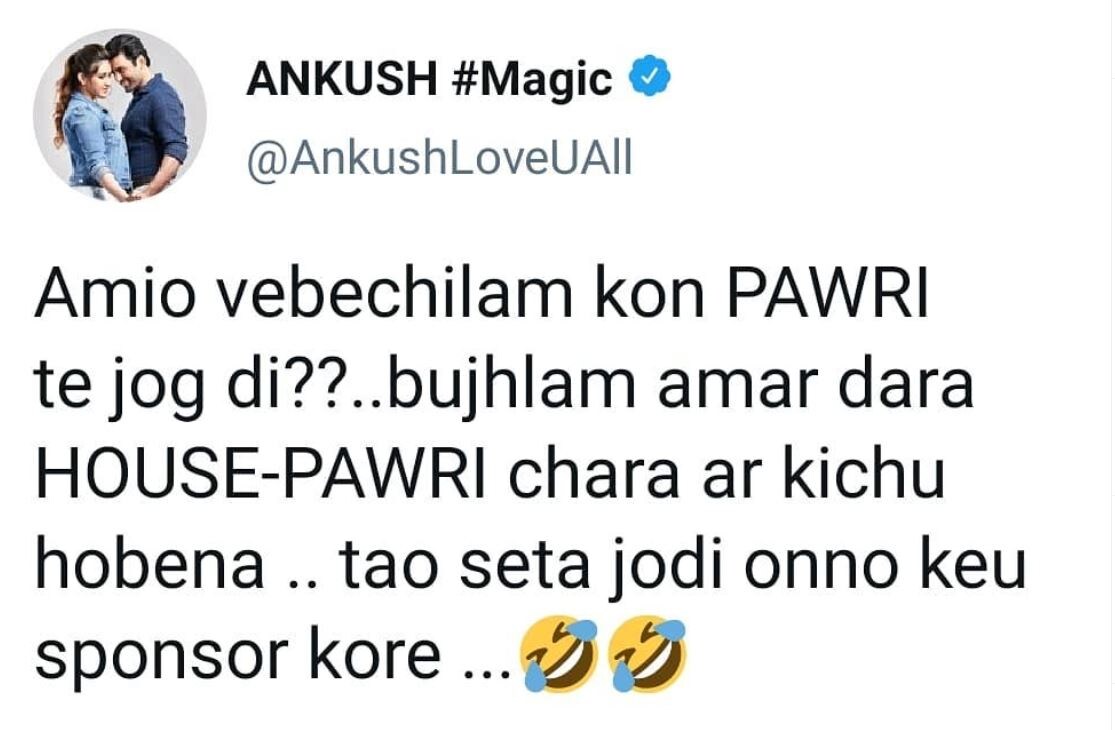Click the ANKUSH display name
The image size is (1115, 730).
tap(341, 78)
